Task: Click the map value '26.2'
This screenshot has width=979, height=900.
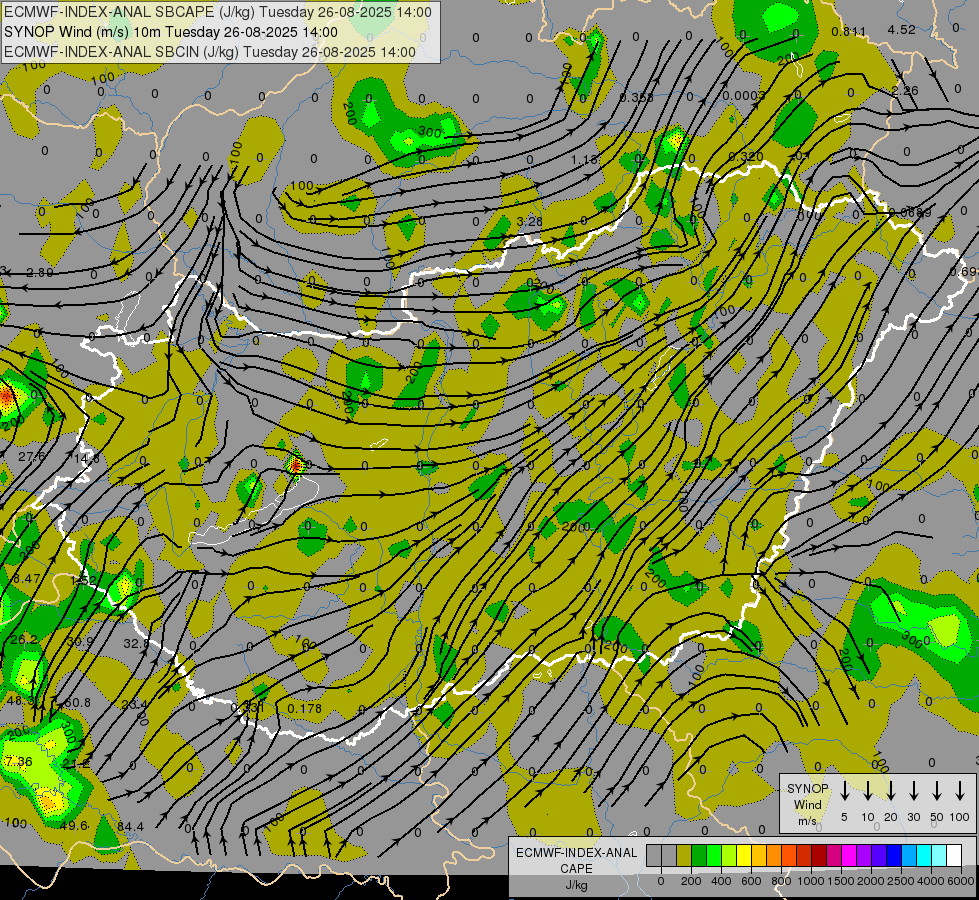Action: pos(24,640)
